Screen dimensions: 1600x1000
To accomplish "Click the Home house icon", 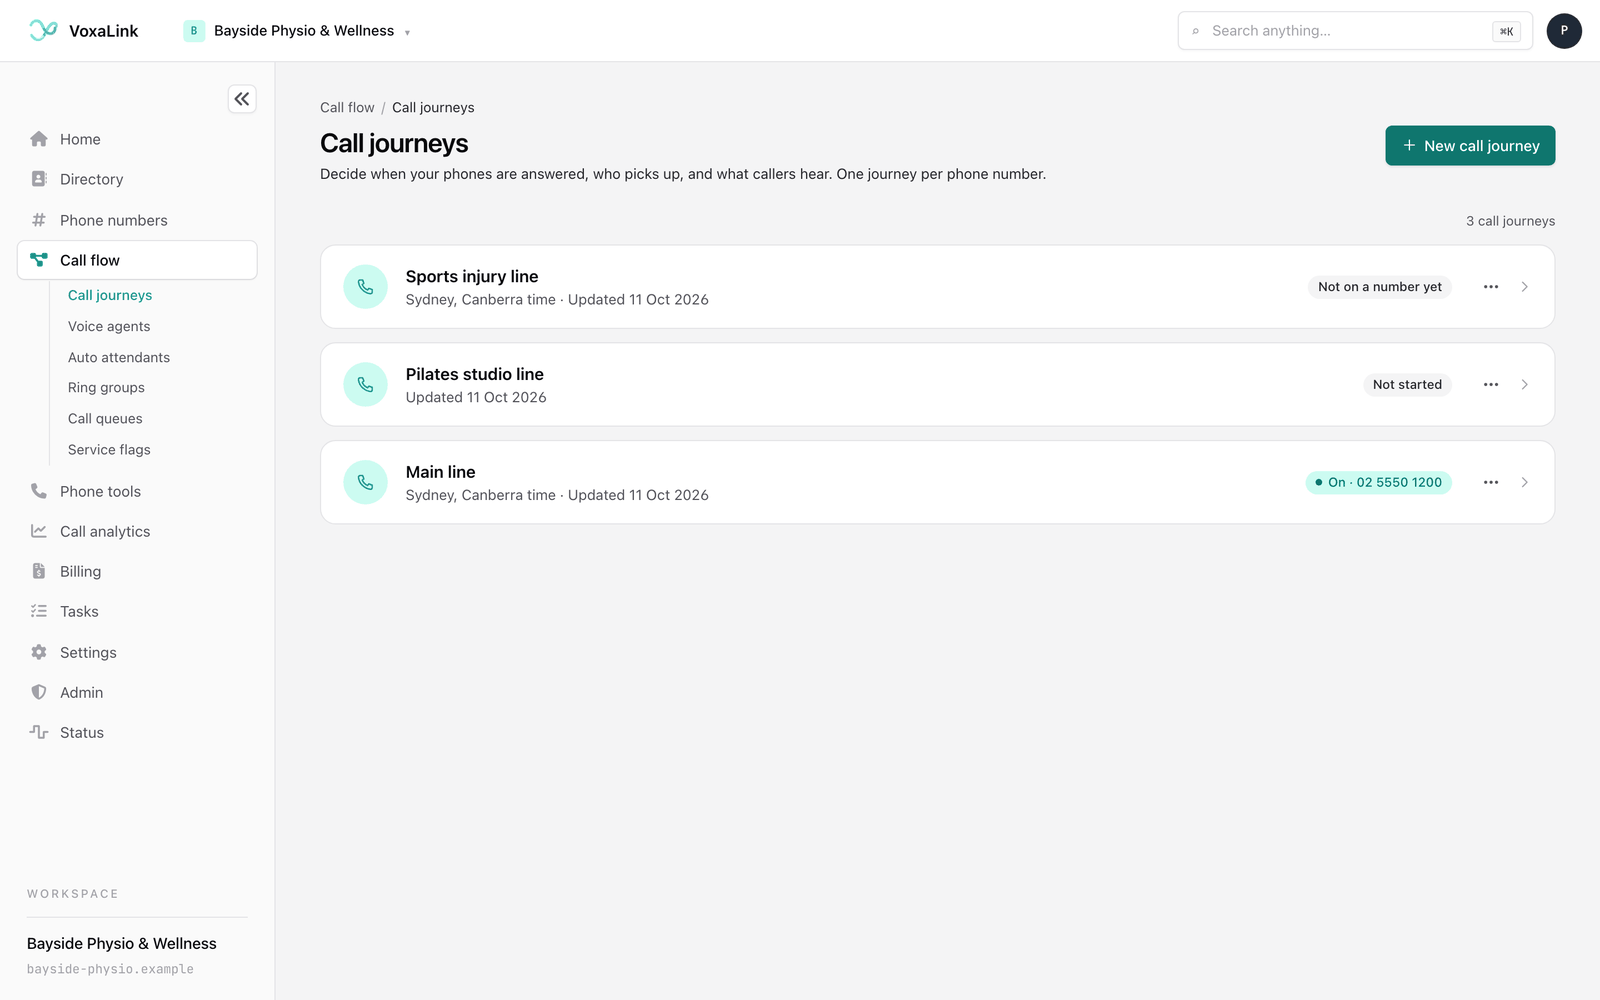I will coord(39,139).
